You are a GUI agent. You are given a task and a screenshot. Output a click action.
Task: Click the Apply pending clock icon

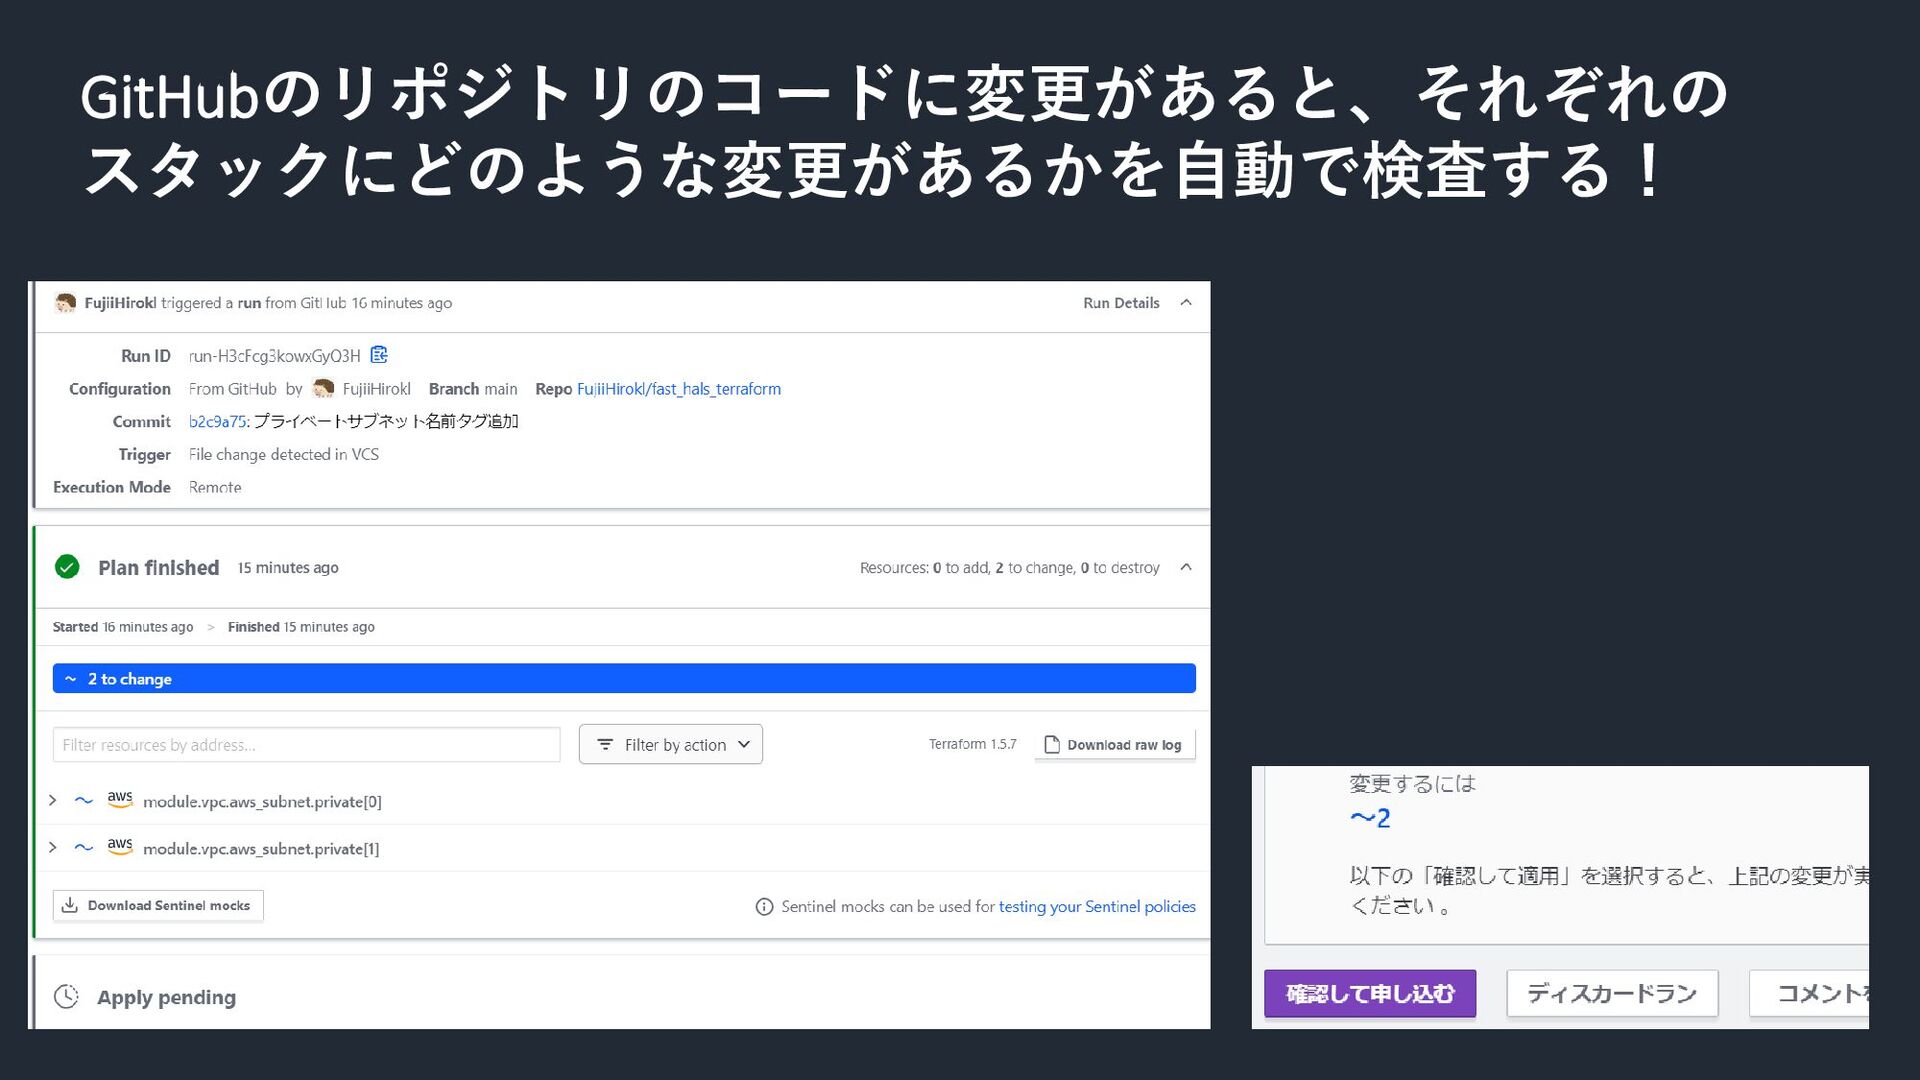point(66,997)
